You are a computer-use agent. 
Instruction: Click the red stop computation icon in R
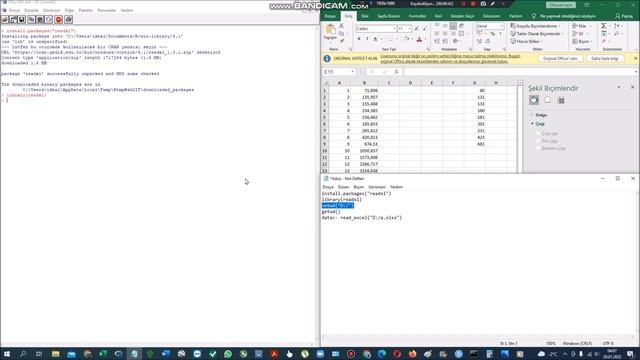(58, 20)
